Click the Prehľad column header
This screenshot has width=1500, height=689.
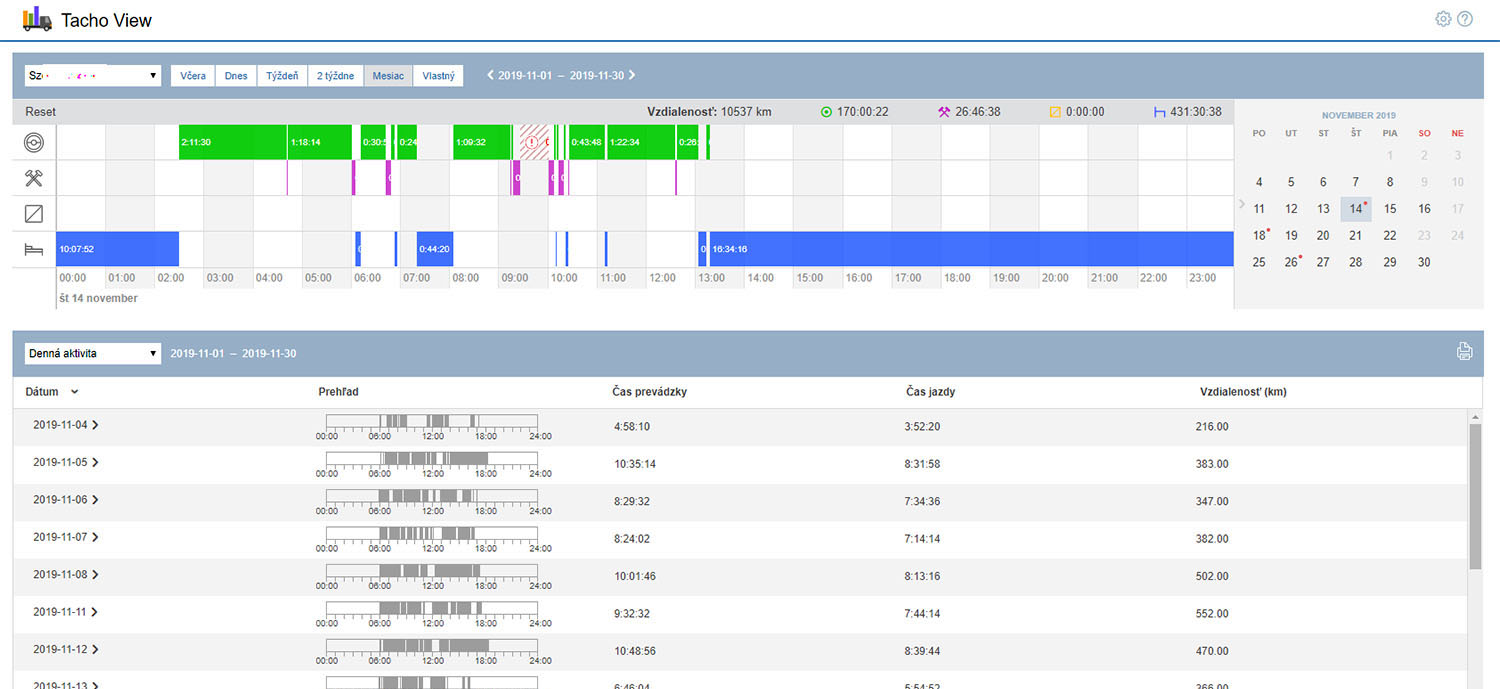(x=338, y=392)
